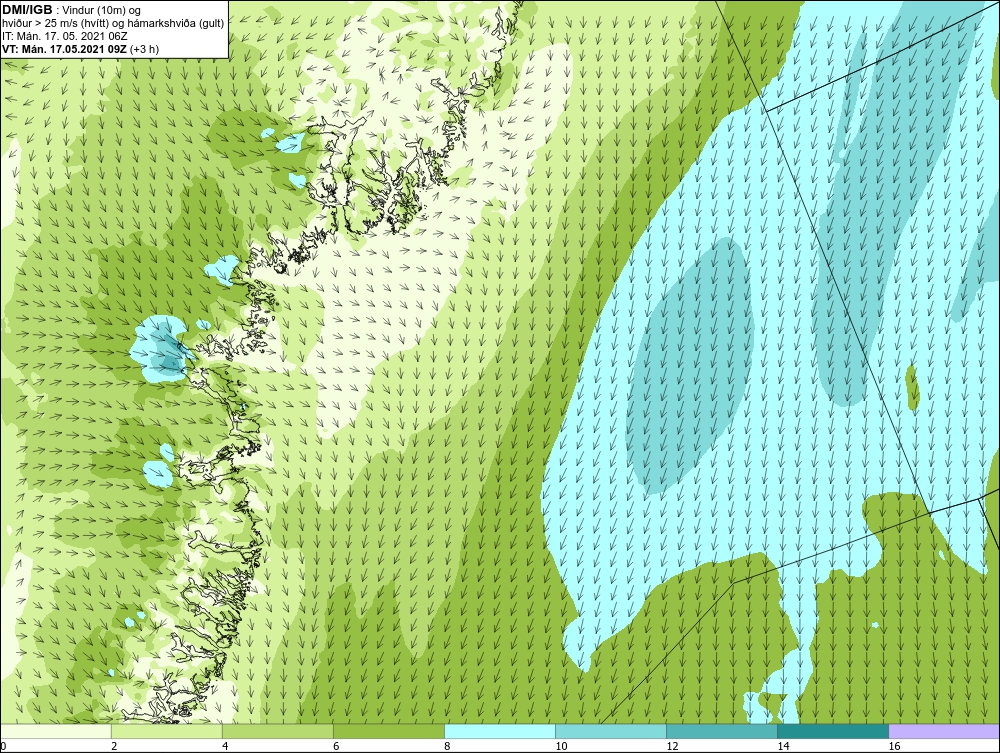Click the 2–4 m/s light green legend swatch

[166, 731]
